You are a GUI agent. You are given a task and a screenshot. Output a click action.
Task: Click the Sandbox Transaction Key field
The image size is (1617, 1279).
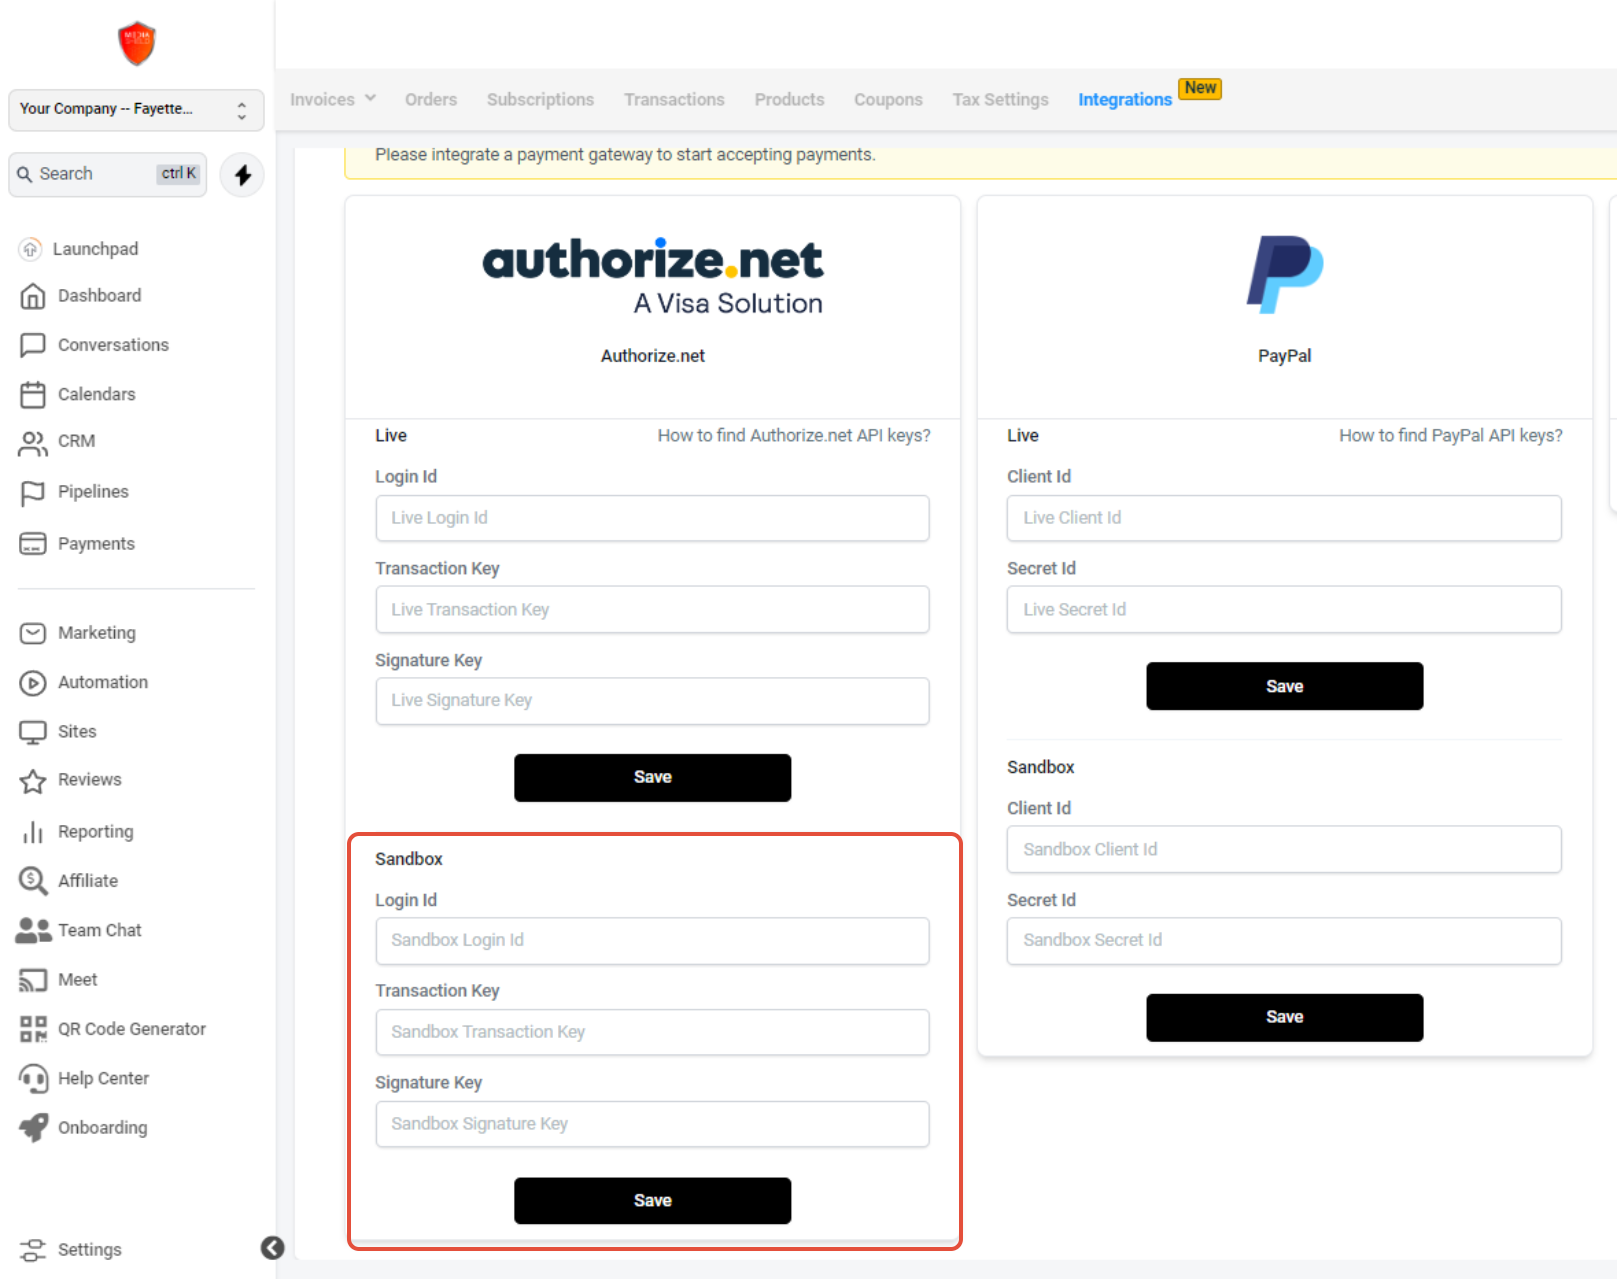(x=653, y=1033)
